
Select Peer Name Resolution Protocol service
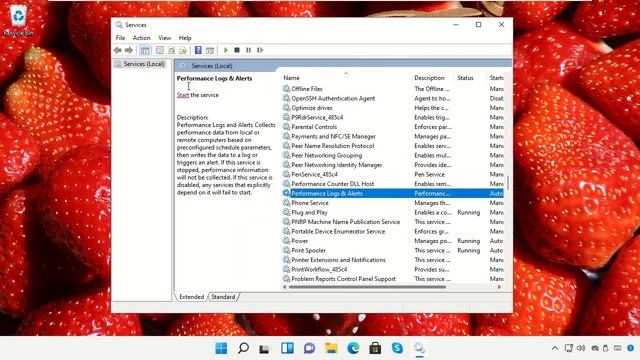[393, 146]
